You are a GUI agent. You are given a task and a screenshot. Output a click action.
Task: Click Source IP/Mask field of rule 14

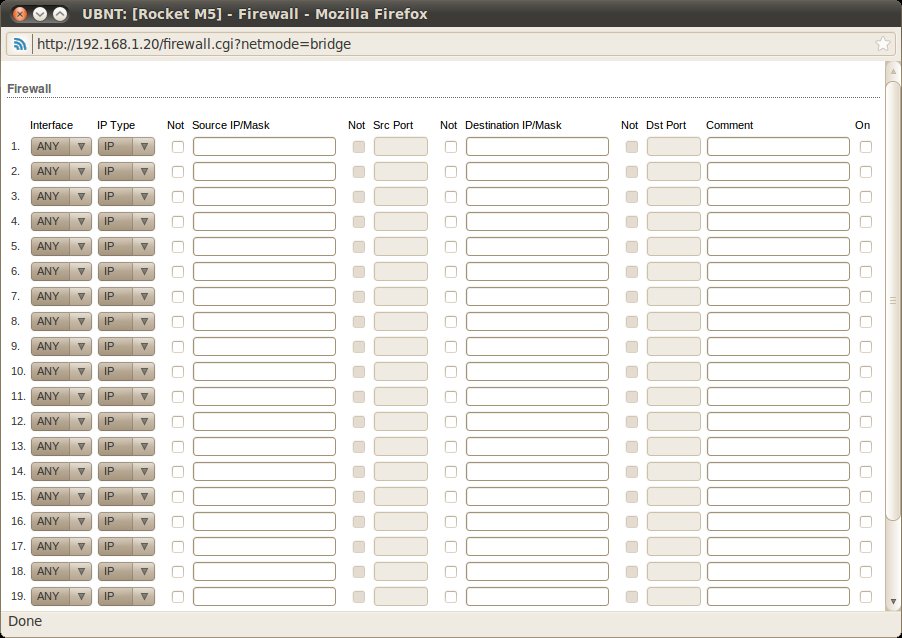pyautogui.click(x=264, y=472)
